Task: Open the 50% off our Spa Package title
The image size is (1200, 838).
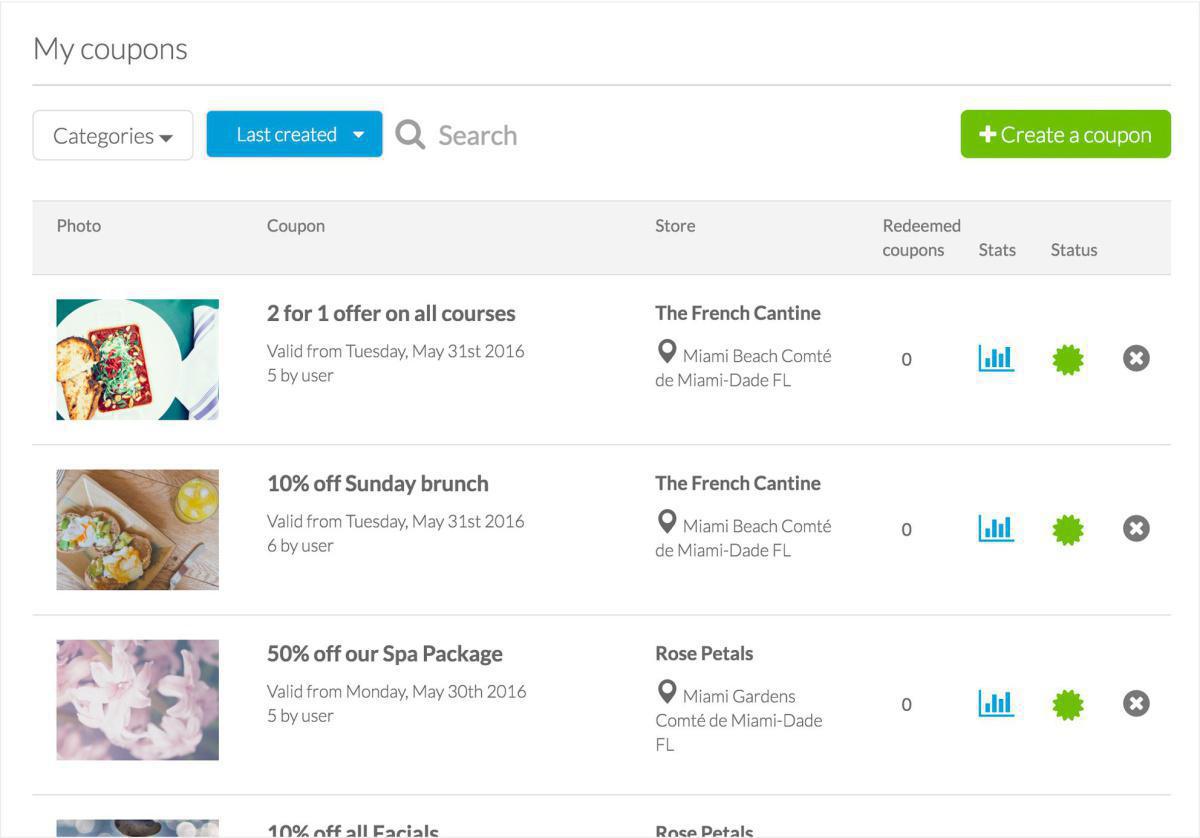Action: click(x=384, y=654)
